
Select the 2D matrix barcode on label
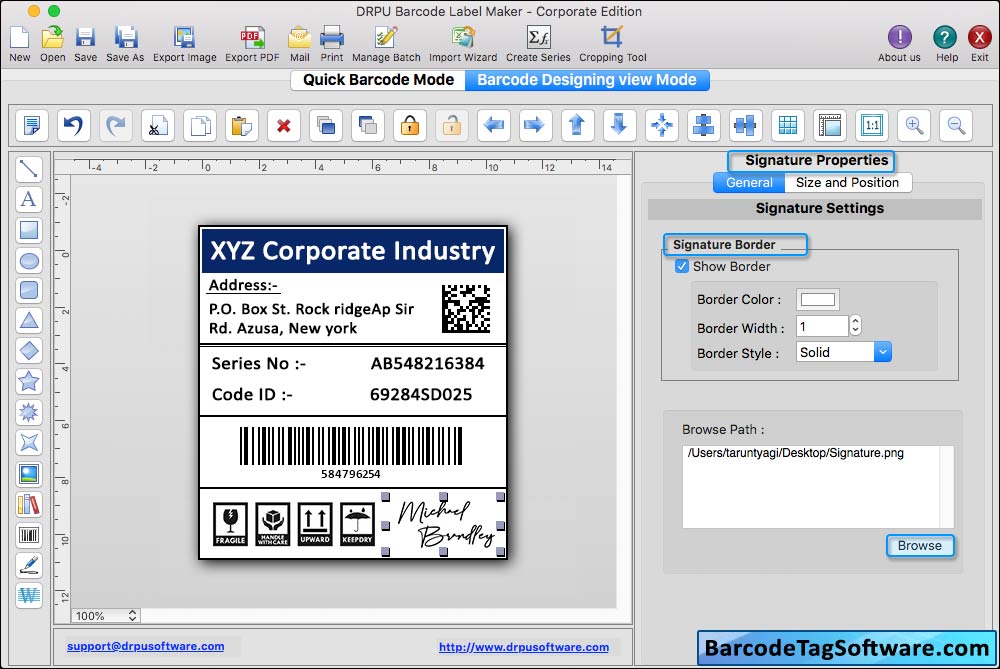coord(466,309)
